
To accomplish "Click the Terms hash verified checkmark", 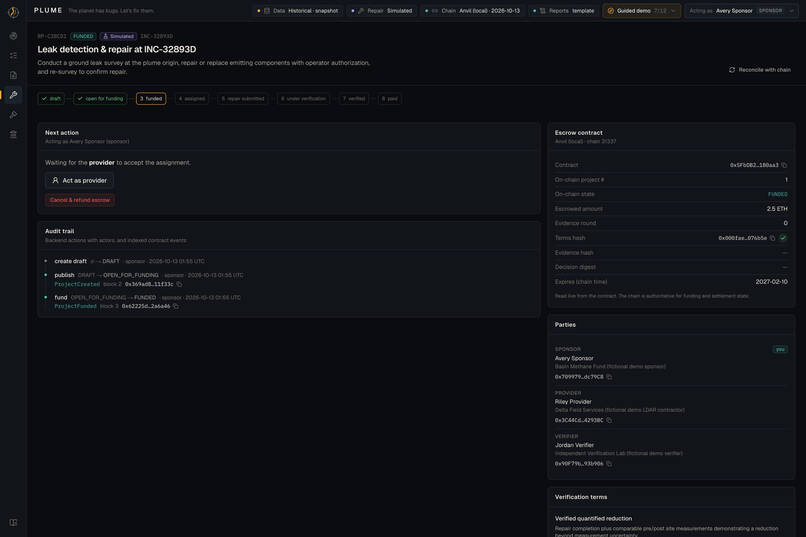I will [783, 238].
